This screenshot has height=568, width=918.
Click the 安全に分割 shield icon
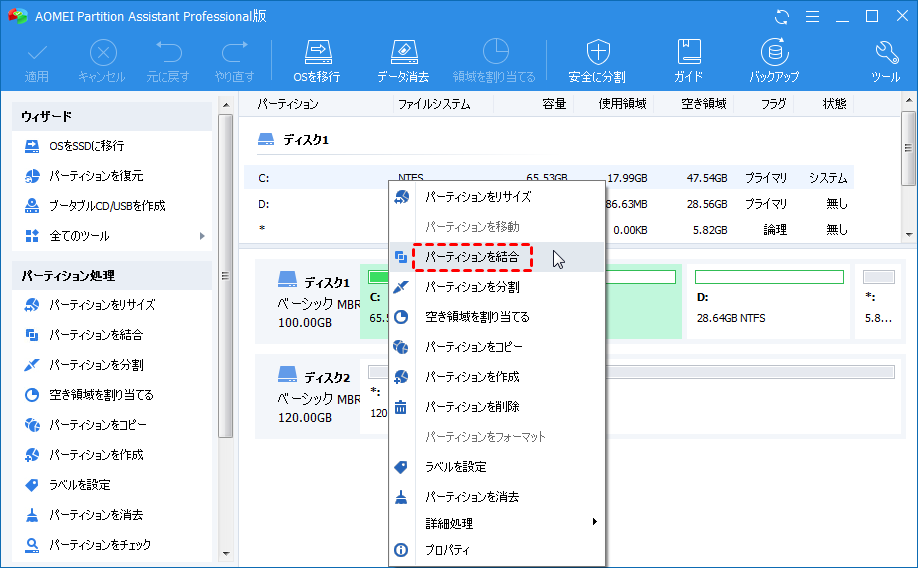(x=598, y=53)
